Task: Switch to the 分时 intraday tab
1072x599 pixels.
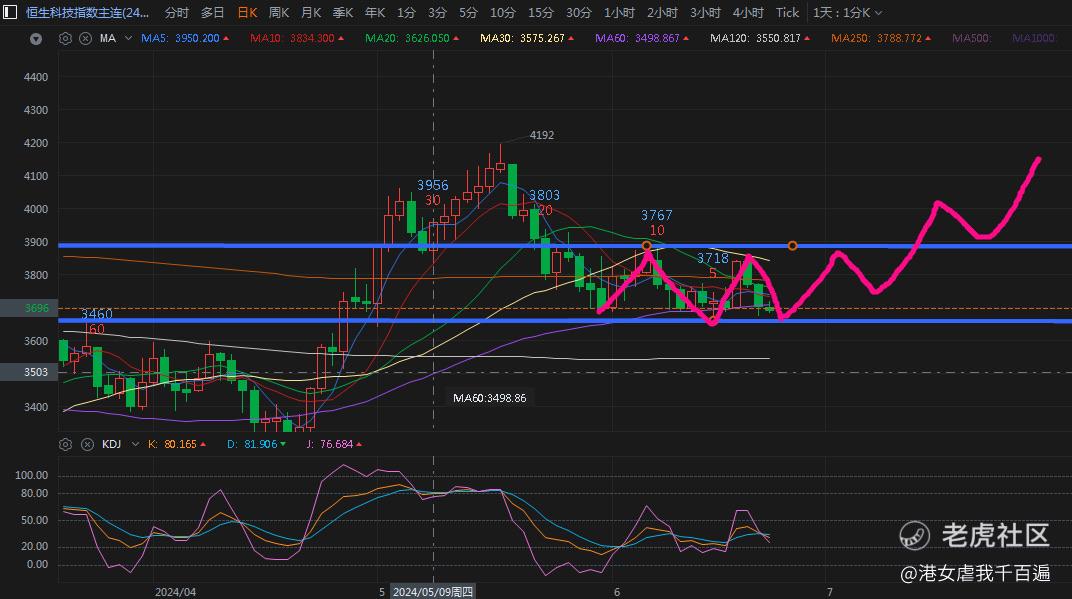Action: point(176,13)
